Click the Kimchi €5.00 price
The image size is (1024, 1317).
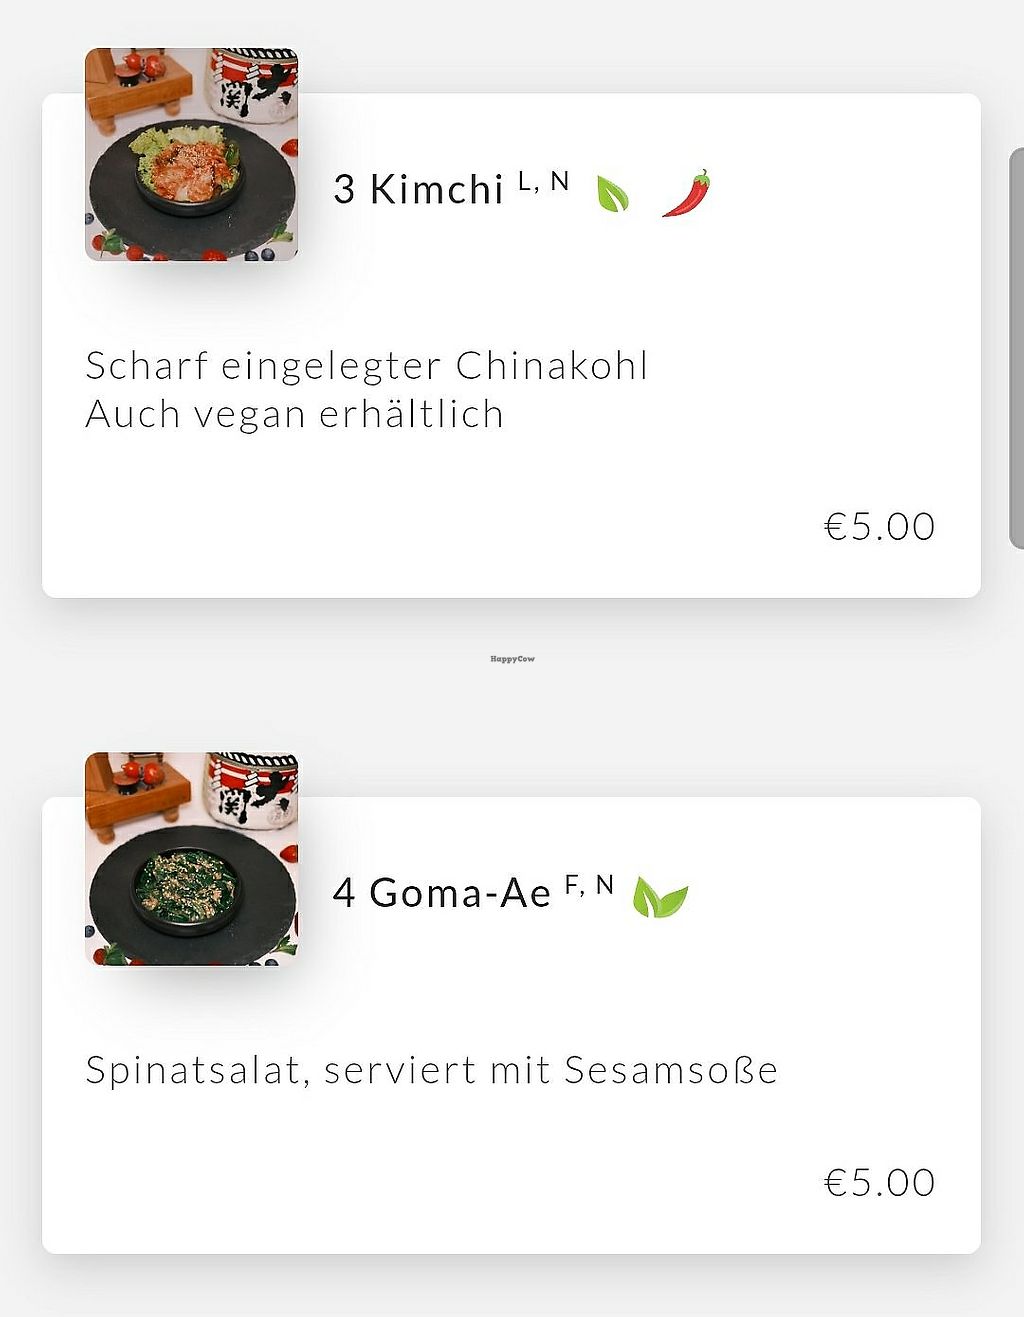click(x=879, y=527)
